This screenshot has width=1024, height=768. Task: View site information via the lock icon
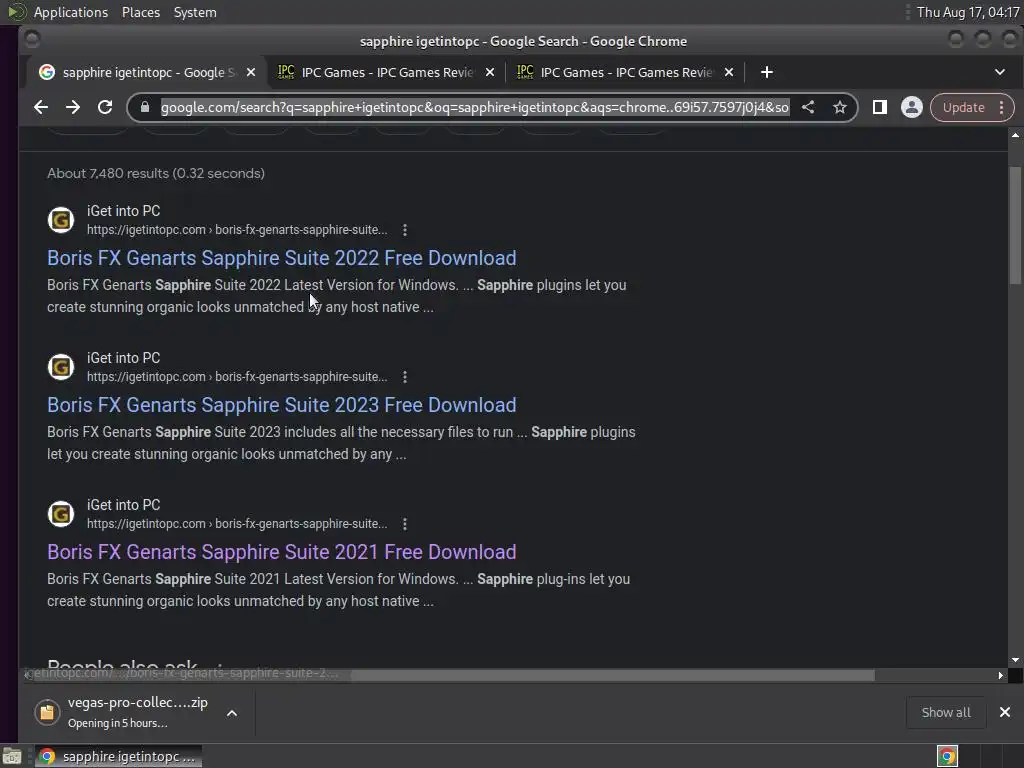click(145, 107)
